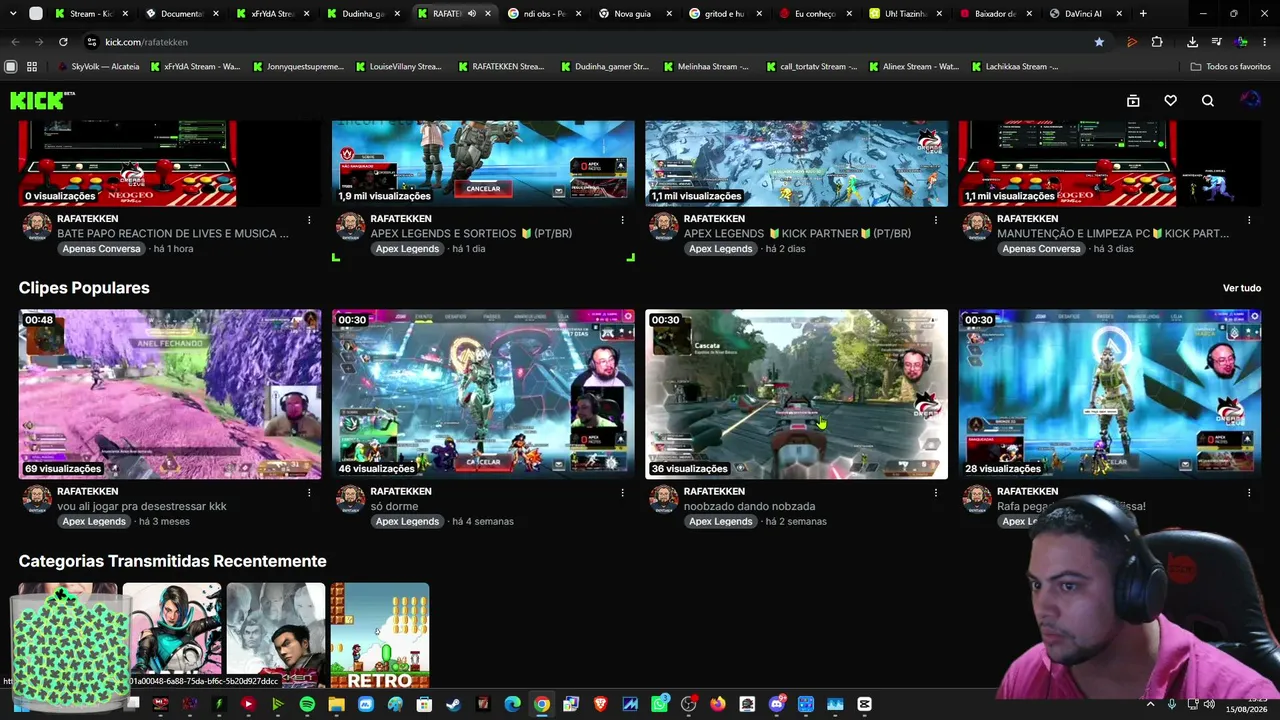The height and width of the screenshot is (720, 1280).
Task: Click Apex Legends tag under 'noobzada dando nobzada'
Action: tap(720, 522)
